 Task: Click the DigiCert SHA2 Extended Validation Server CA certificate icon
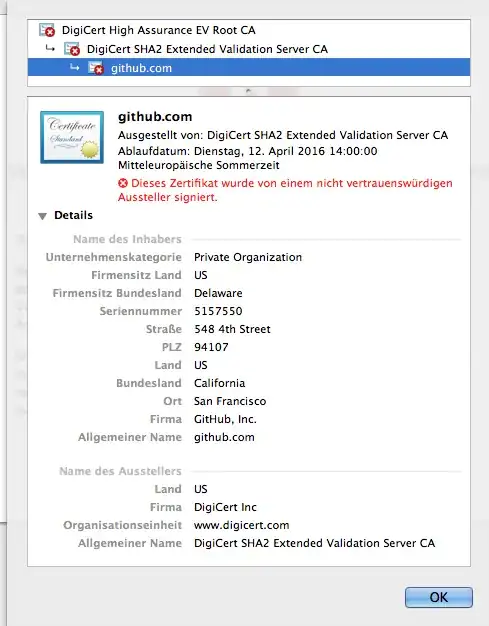tap(72, 49)
